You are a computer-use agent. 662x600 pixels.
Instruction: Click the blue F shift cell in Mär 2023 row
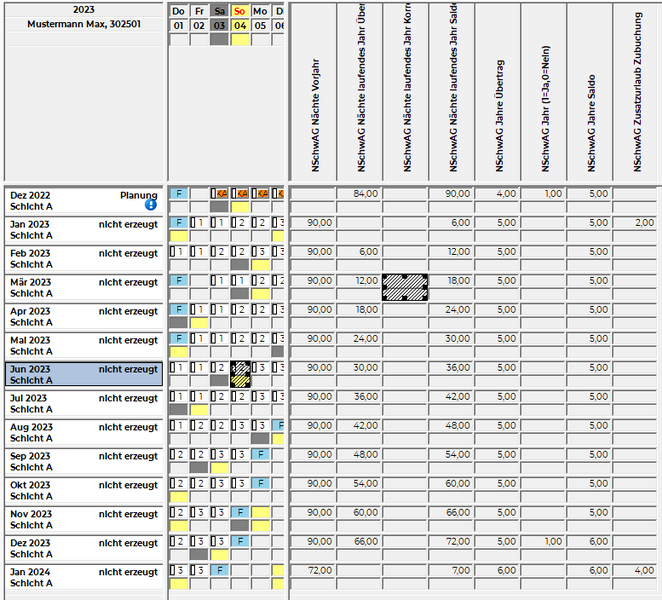[x=179, y=281]
